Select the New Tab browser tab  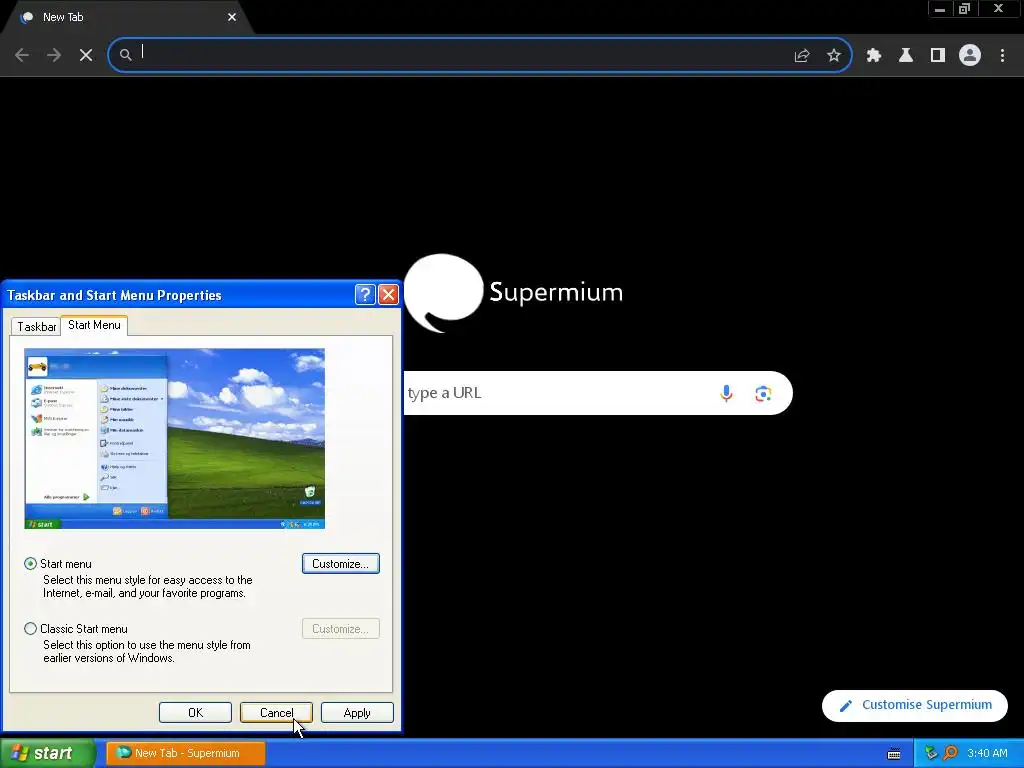124,17
